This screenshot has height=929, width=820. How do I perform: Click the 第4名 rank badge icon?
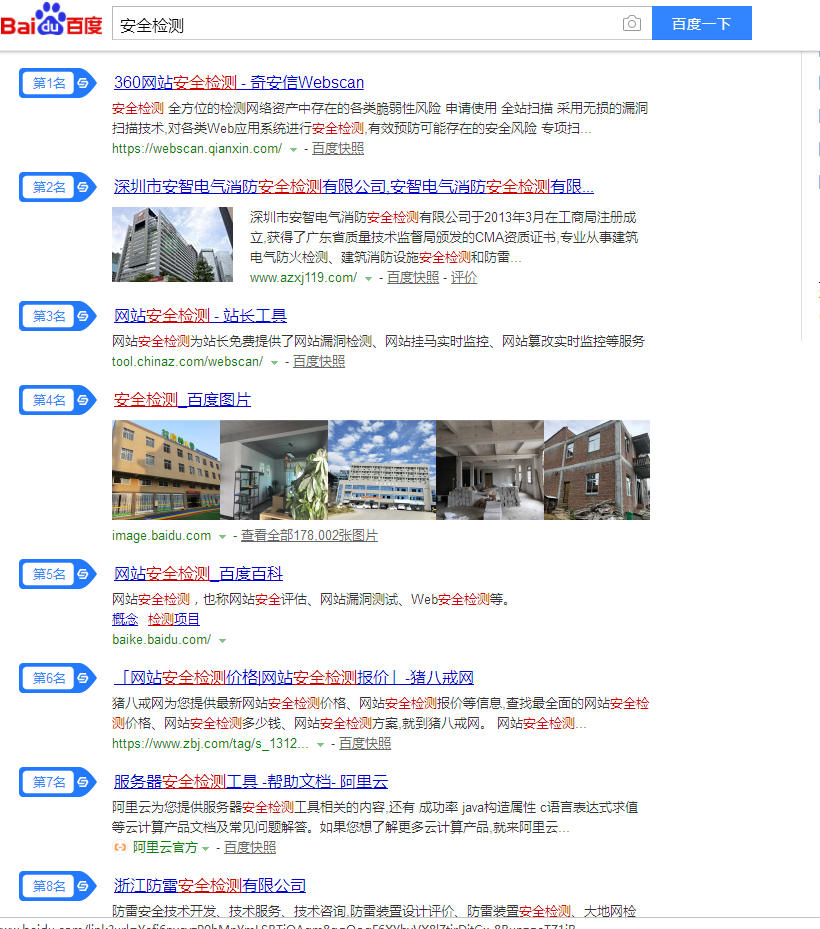tap(57, 400)
